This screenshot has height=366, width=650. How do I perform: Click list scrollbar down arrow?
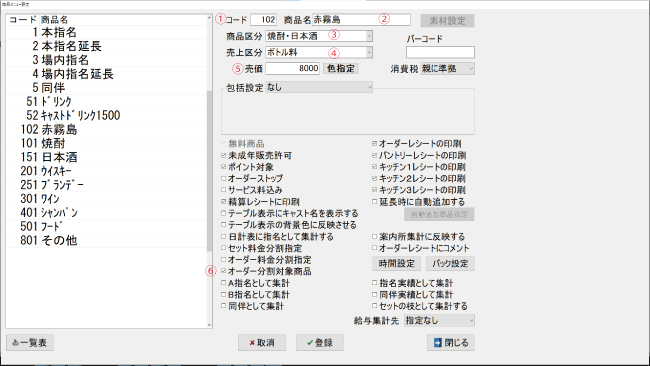[209, 325]
